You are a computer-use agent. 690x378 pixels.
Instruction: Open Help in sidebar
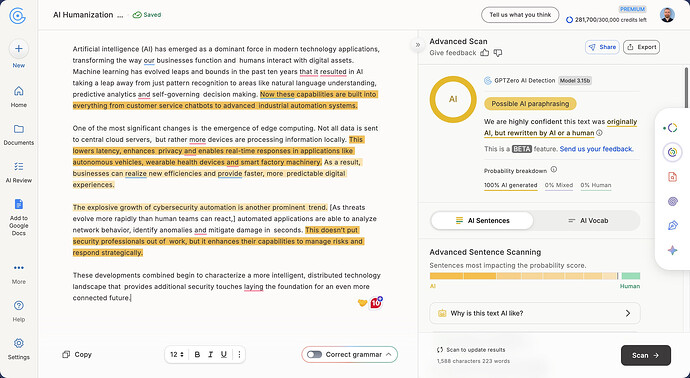tap(18, 311)
